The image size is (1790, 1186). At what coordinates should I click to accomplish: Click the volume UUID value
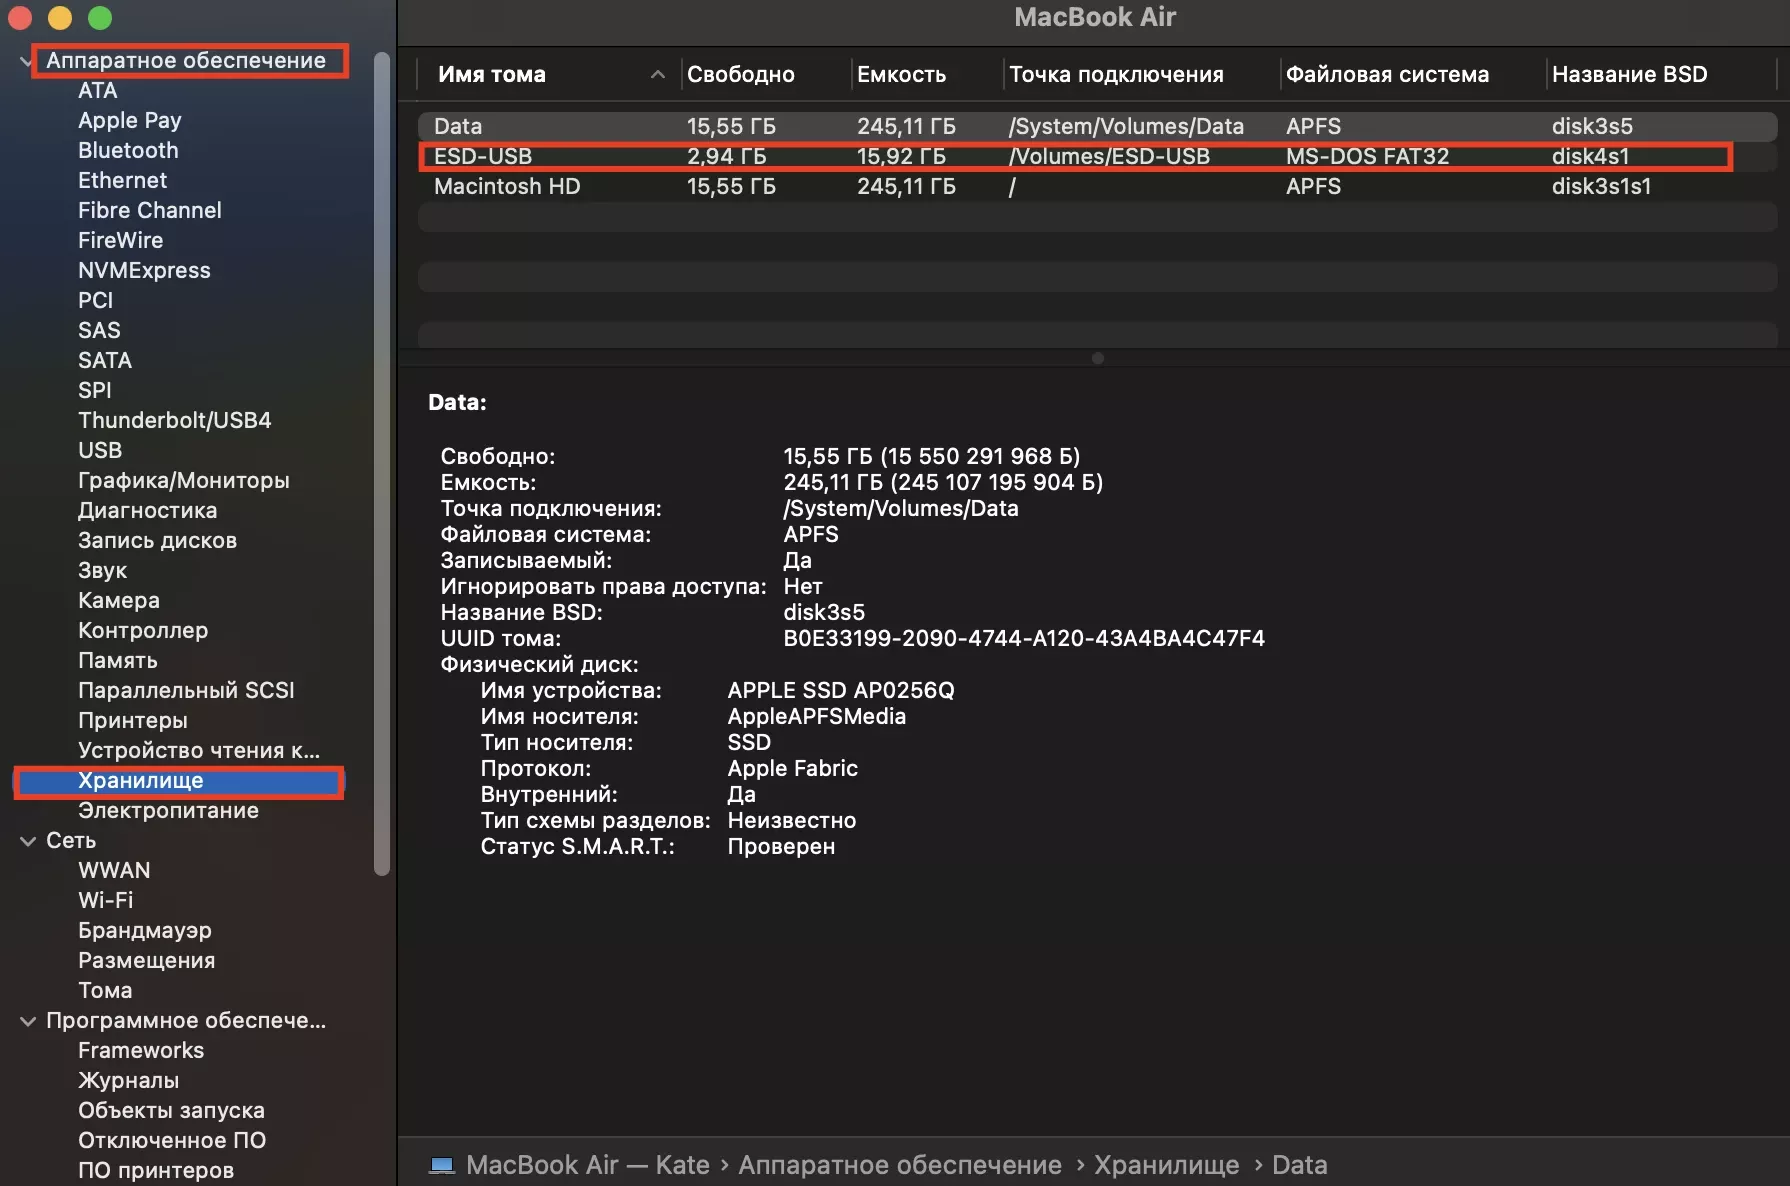tap(1024, 638)
